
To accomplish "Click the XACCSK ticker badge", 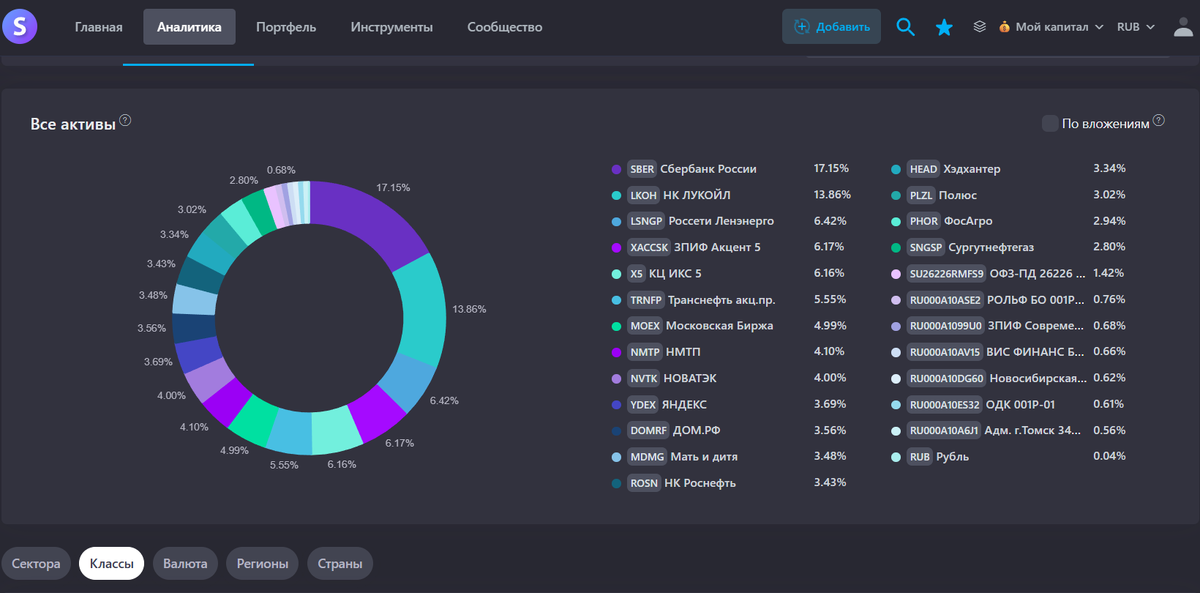I will tap(650, 247).
